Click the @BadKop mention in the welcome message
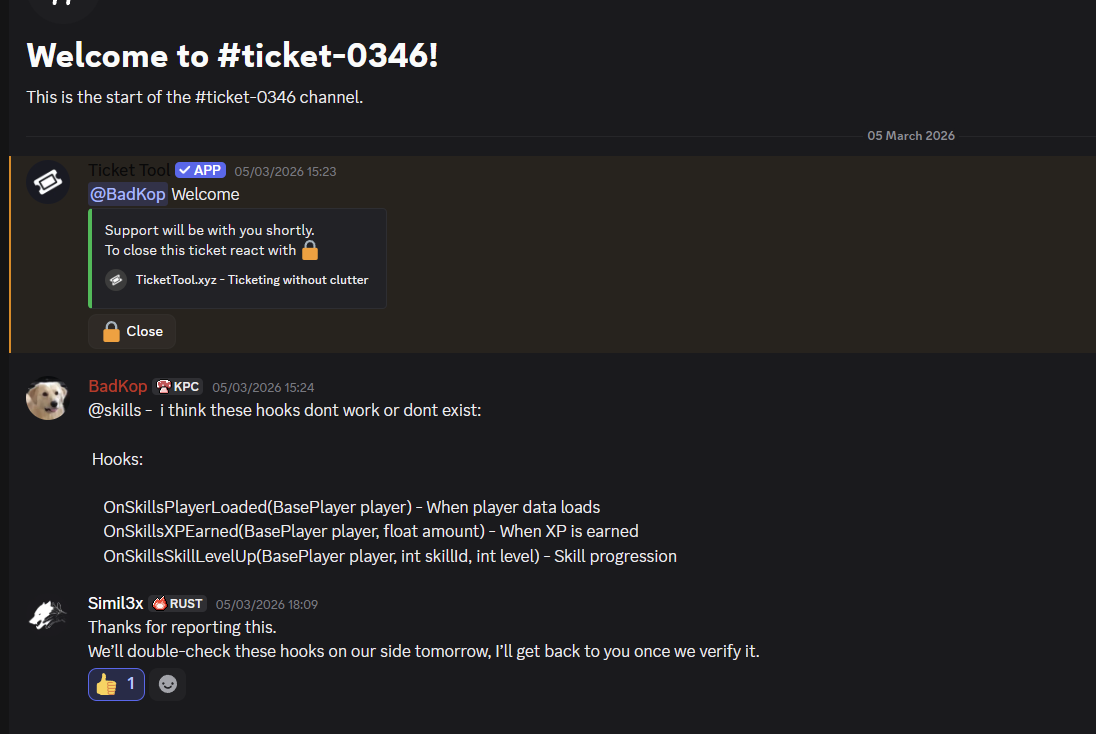The width and height of the screenshot is (1096, 734). (x=126, y=194)
